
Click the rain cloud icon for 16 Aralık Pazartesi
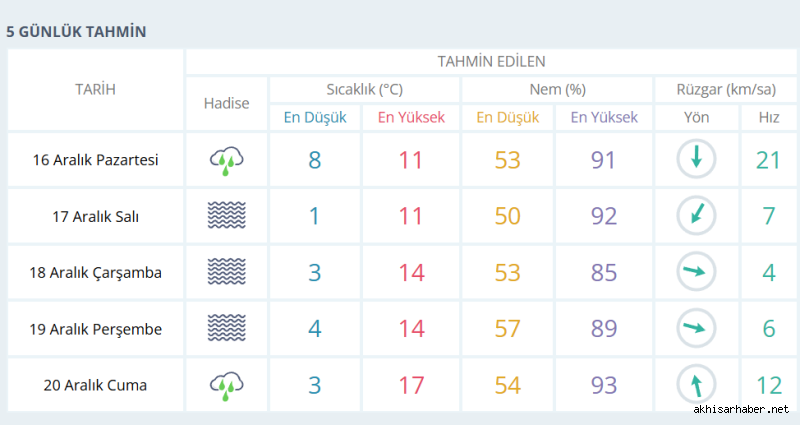(227, 161)
